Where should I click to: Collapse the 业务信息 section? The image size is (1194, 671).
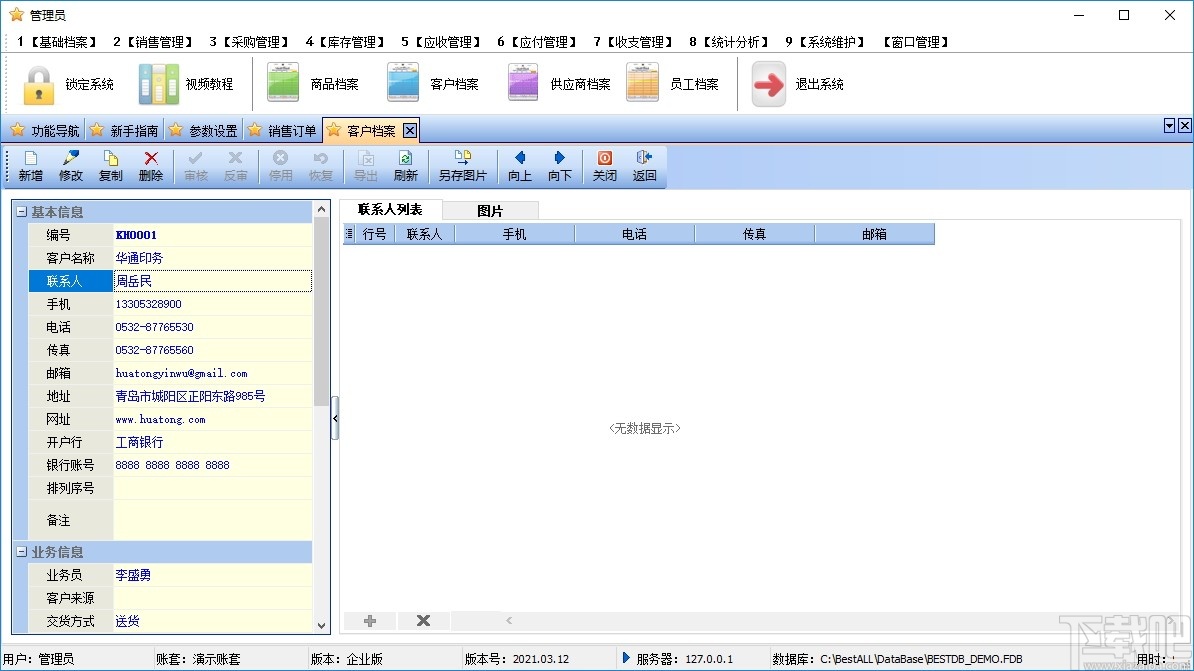click(x=21, y=551)
